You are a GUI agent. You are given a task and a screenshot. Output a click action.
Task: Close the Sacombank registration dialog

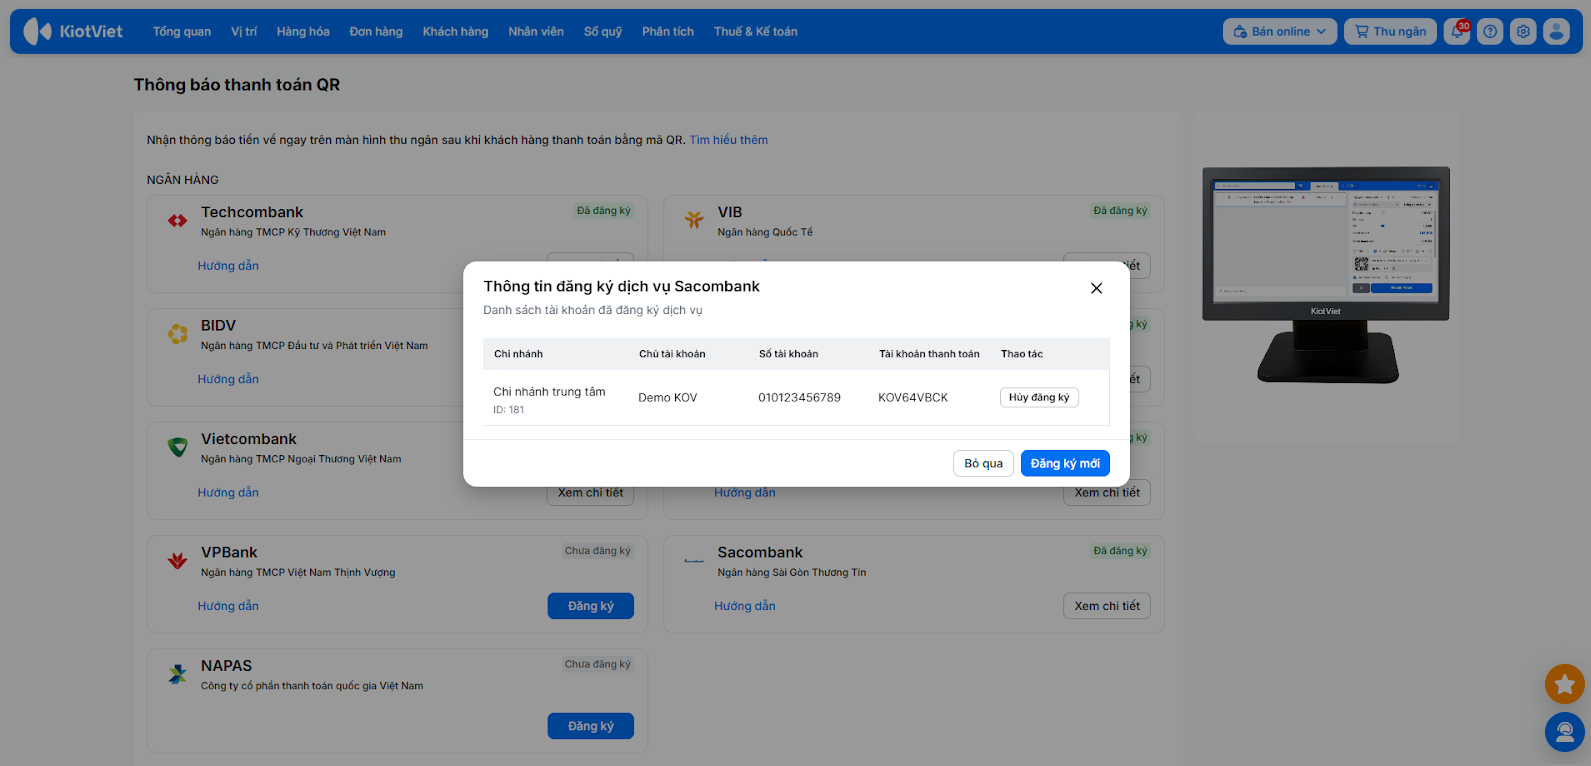[1096, 288]
